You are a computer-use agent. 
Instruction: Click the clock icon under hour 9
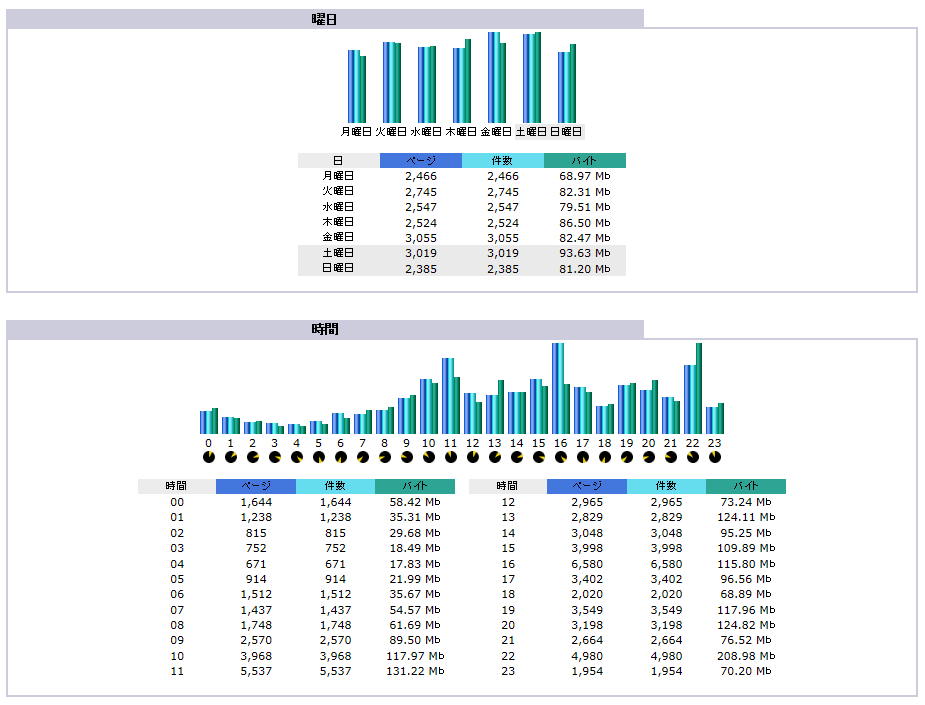pyautogui.click(x=406, y=457)
